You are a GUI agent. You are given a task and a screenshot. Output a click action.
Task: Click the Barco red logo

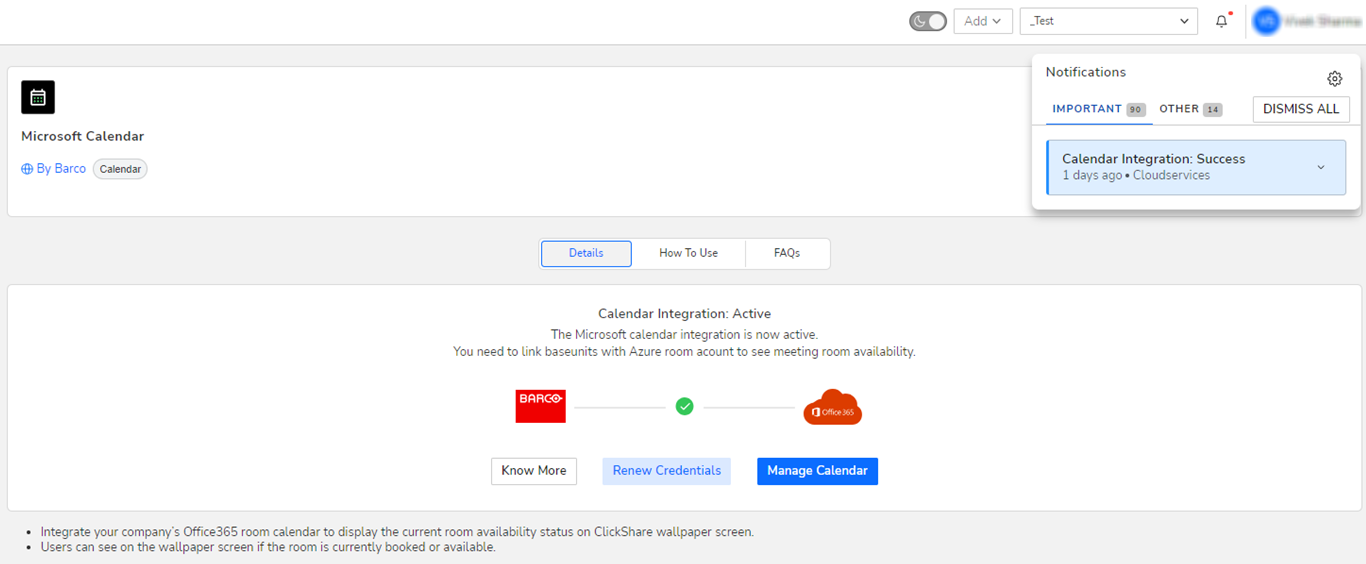pos(540,406)
